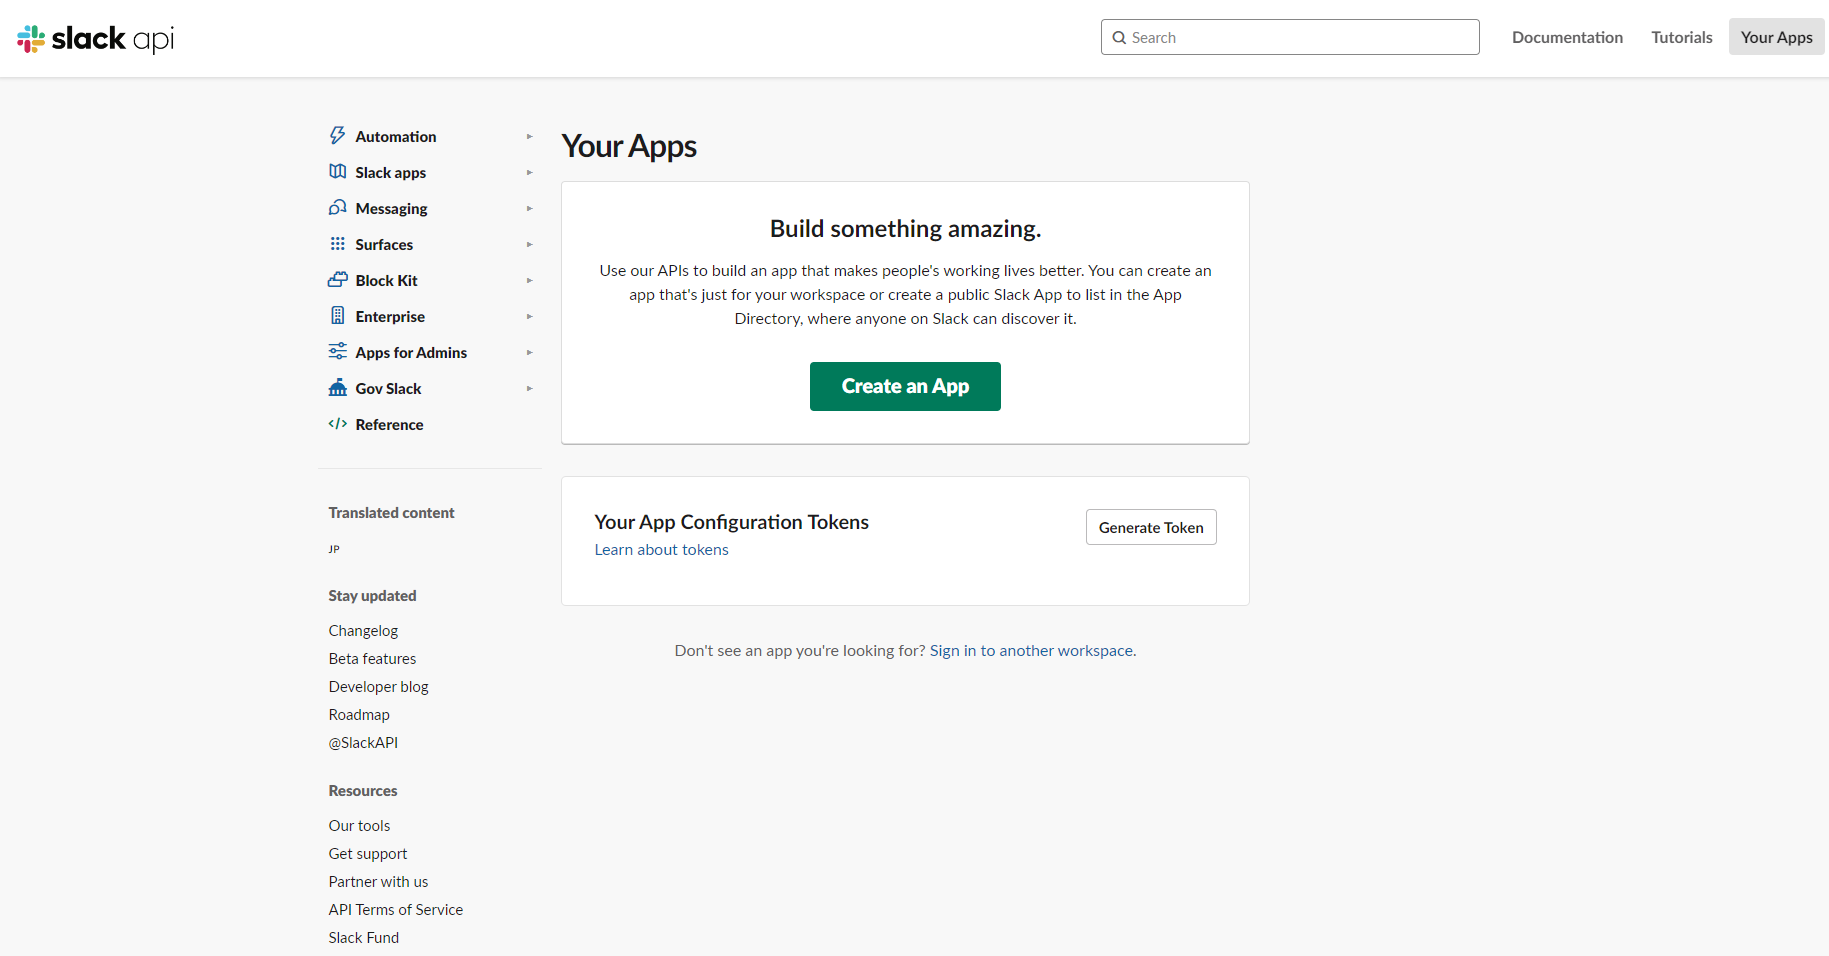The width and height of the screenshot is (1829, 956).
Task: Focus the Search input field
Action: tap(1290, 37)
